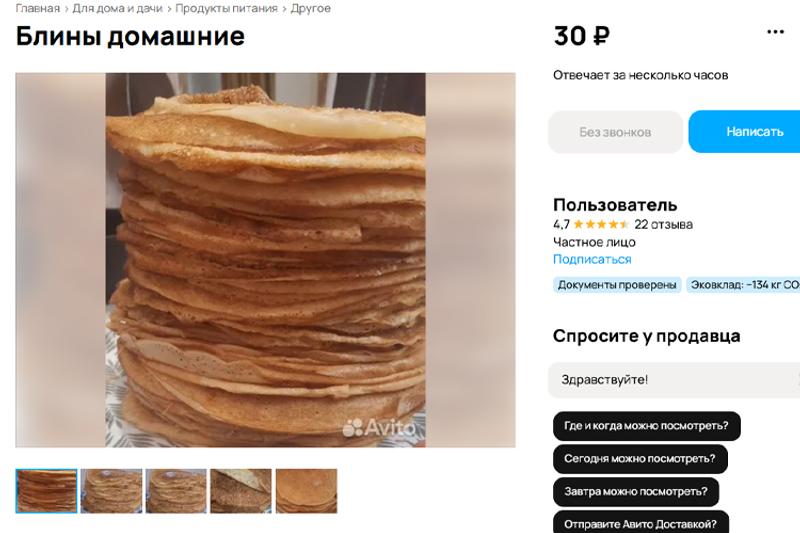The height and width of the screenshot is (533, 800).
Task: Choose 'Где и когда можно посмотреть?' quick question
Action: pos(646,426)
